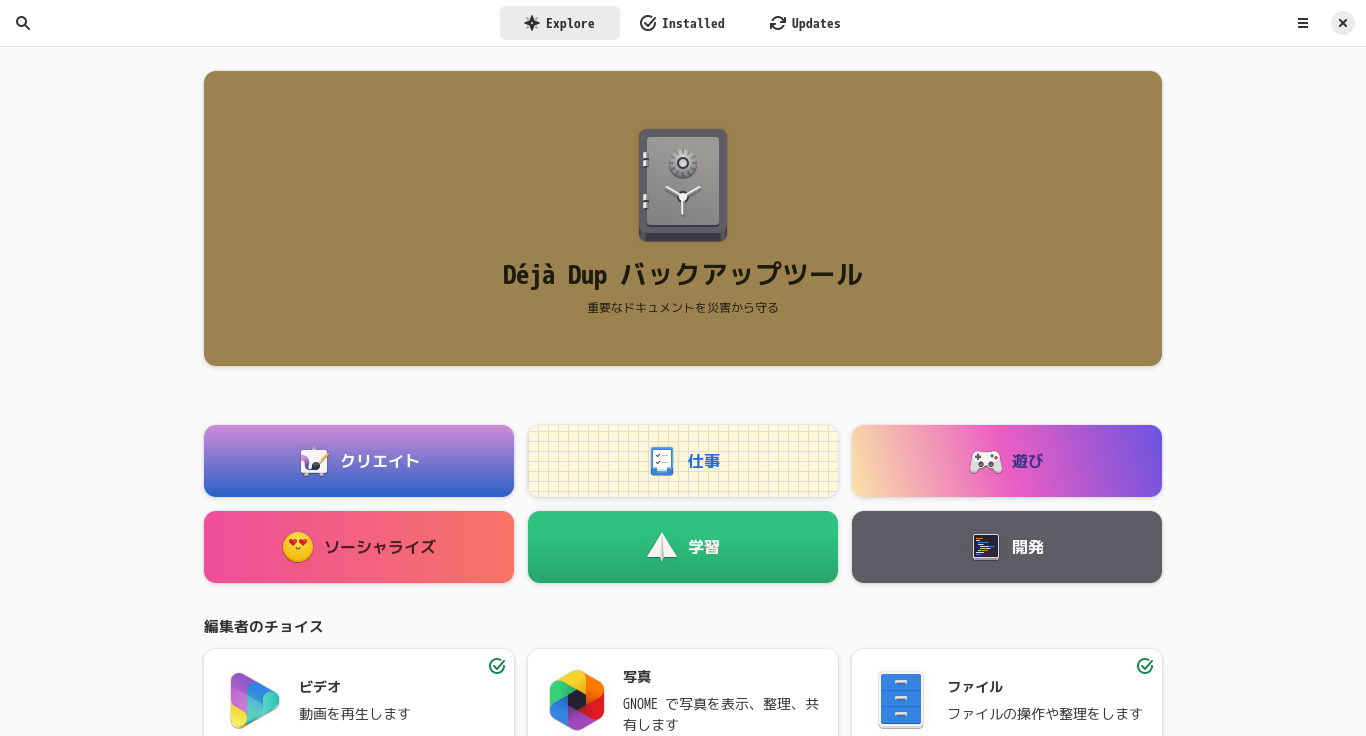
Task: Click the game controller icon in 遊び
Action: pyautogui.click(x=986, y=462)
